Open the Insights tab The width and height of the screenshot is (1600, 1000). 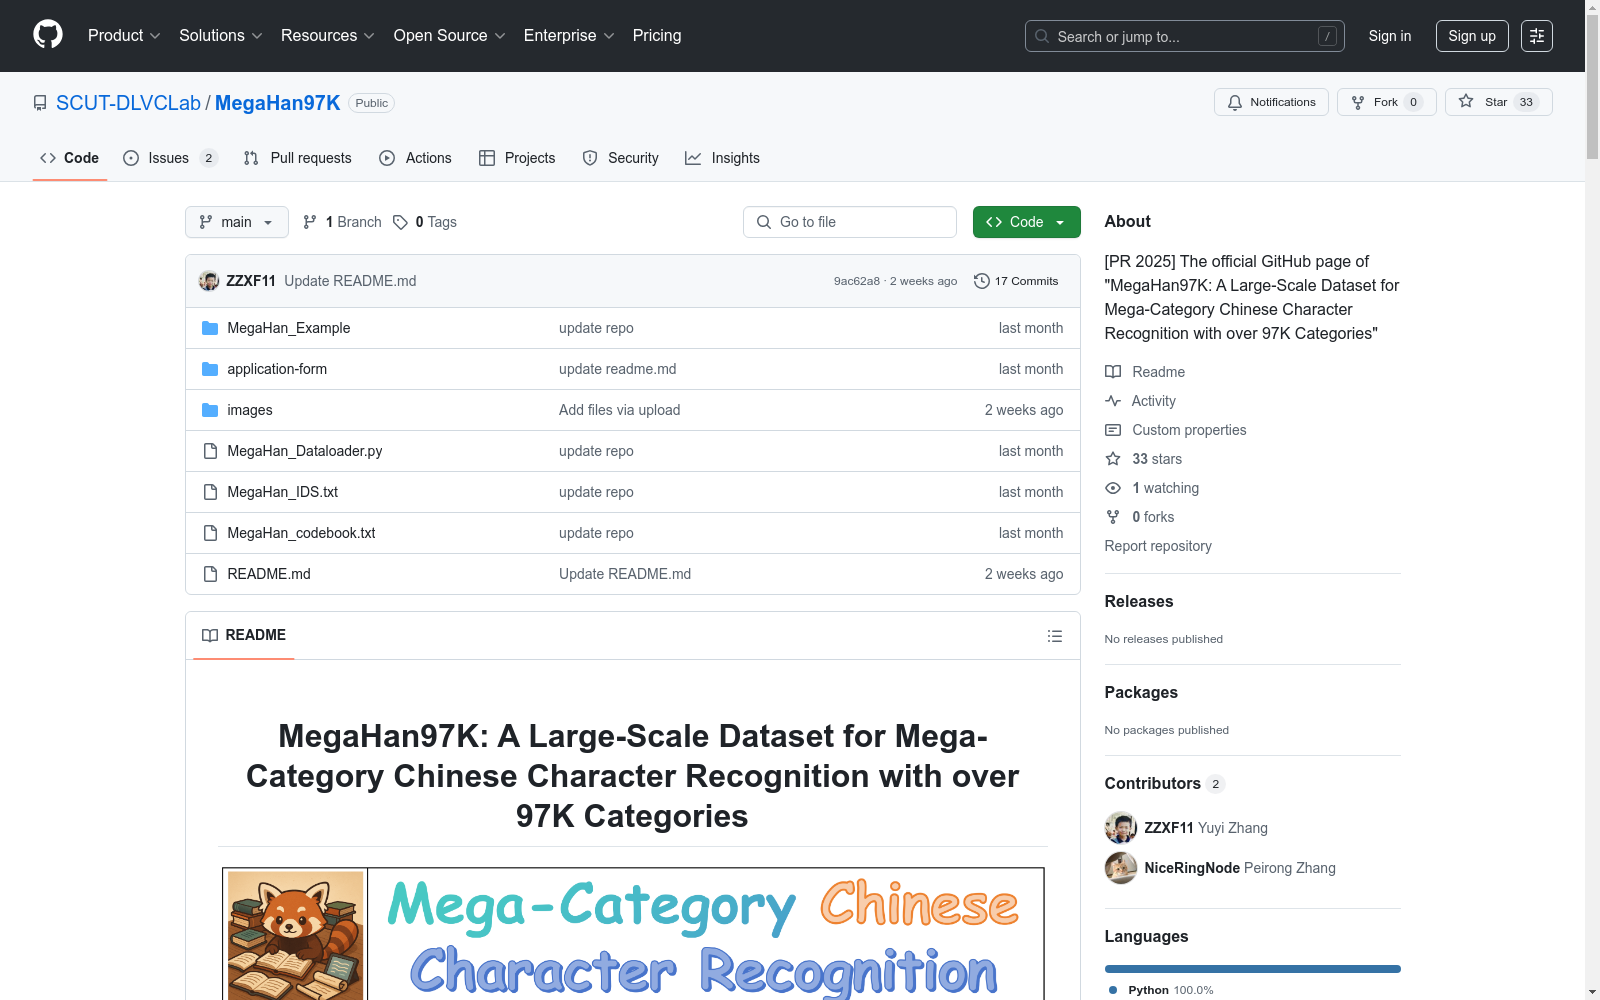pyautogui.click(x=723, y=158)
